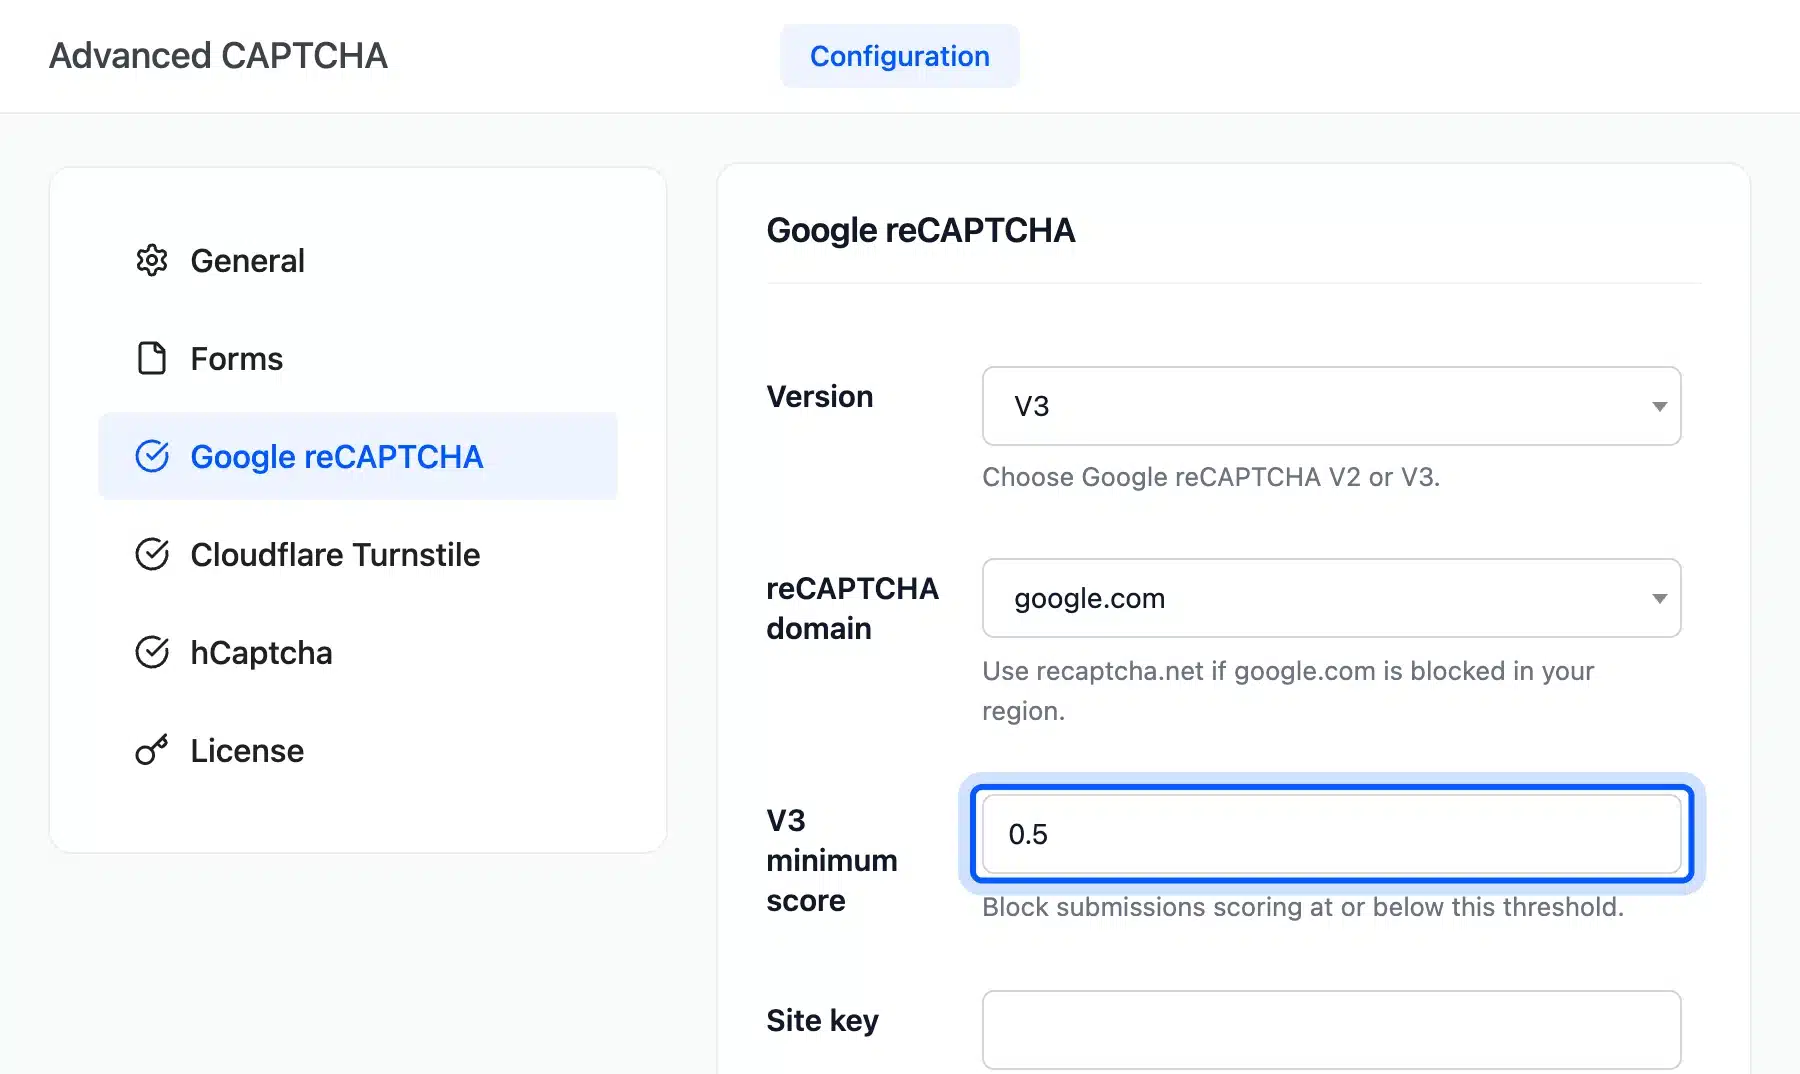Go to the Forms section

click(358, 358)
